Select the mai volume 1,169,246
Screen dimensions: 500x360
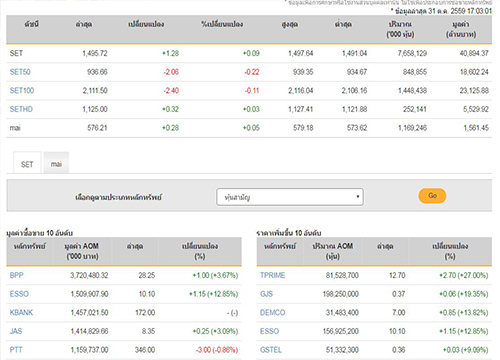click(x=413, y=128)
